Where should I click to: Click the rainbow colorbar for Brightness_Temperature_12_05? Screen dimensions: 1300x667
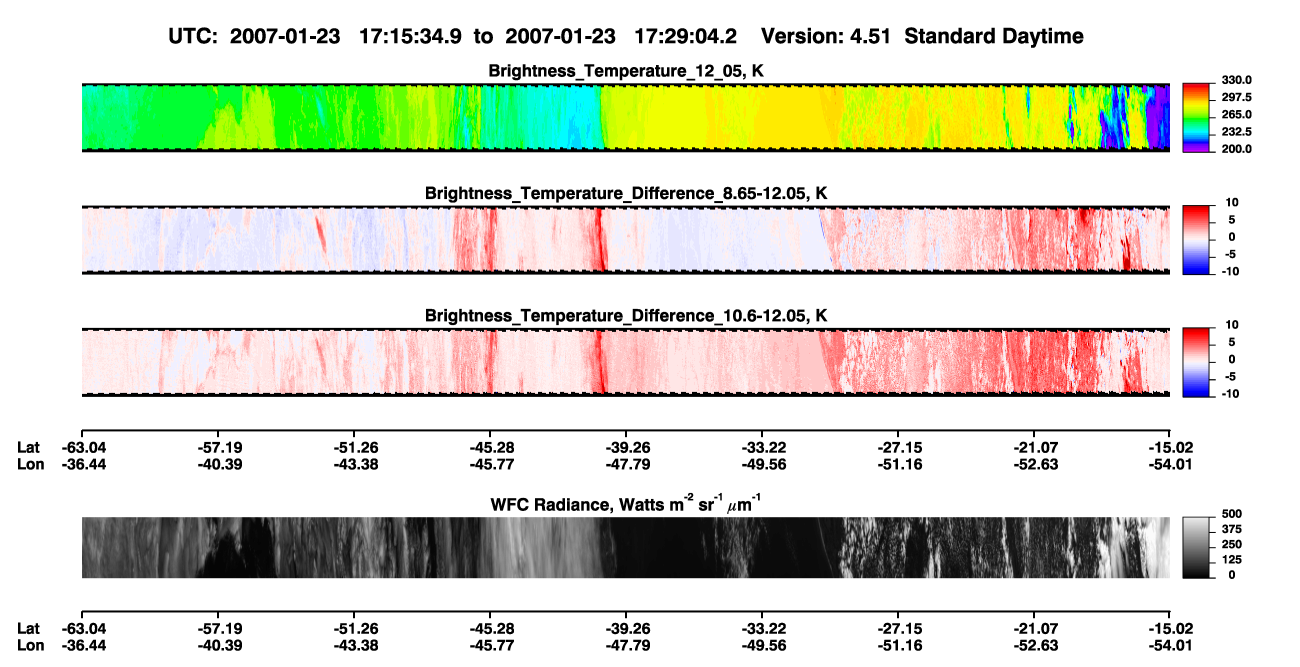pos(1197,117)
